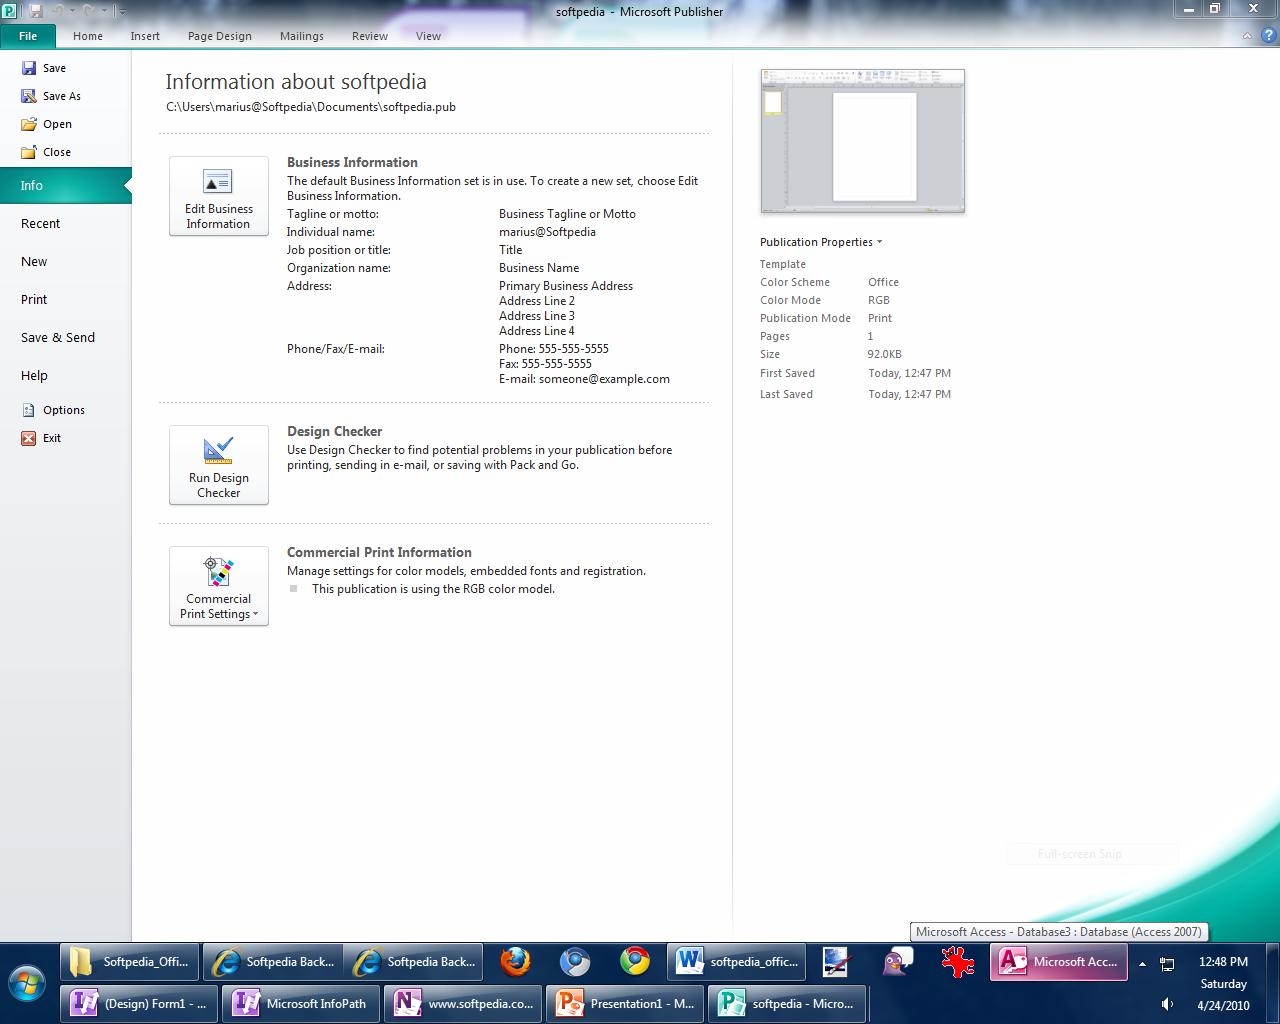Run the Design Checker

pyautogui.click(x=219, y=465)
